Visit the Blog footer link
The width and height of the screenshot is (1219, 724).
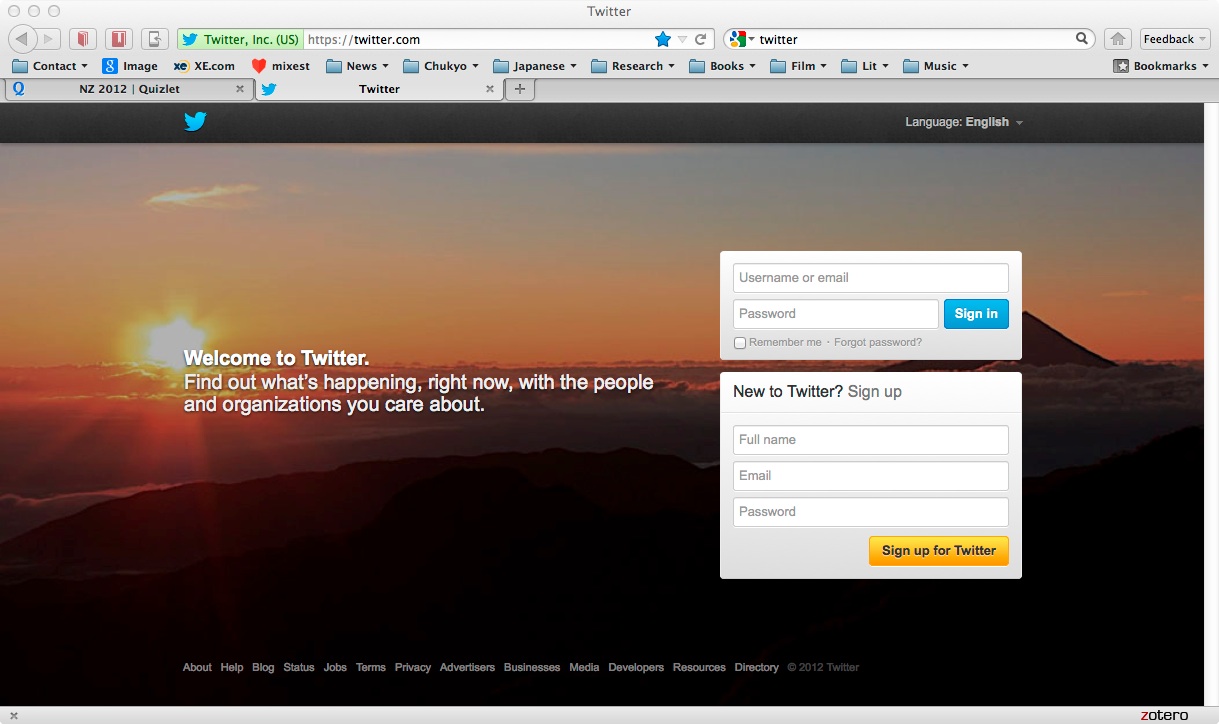tap(263, 668)
